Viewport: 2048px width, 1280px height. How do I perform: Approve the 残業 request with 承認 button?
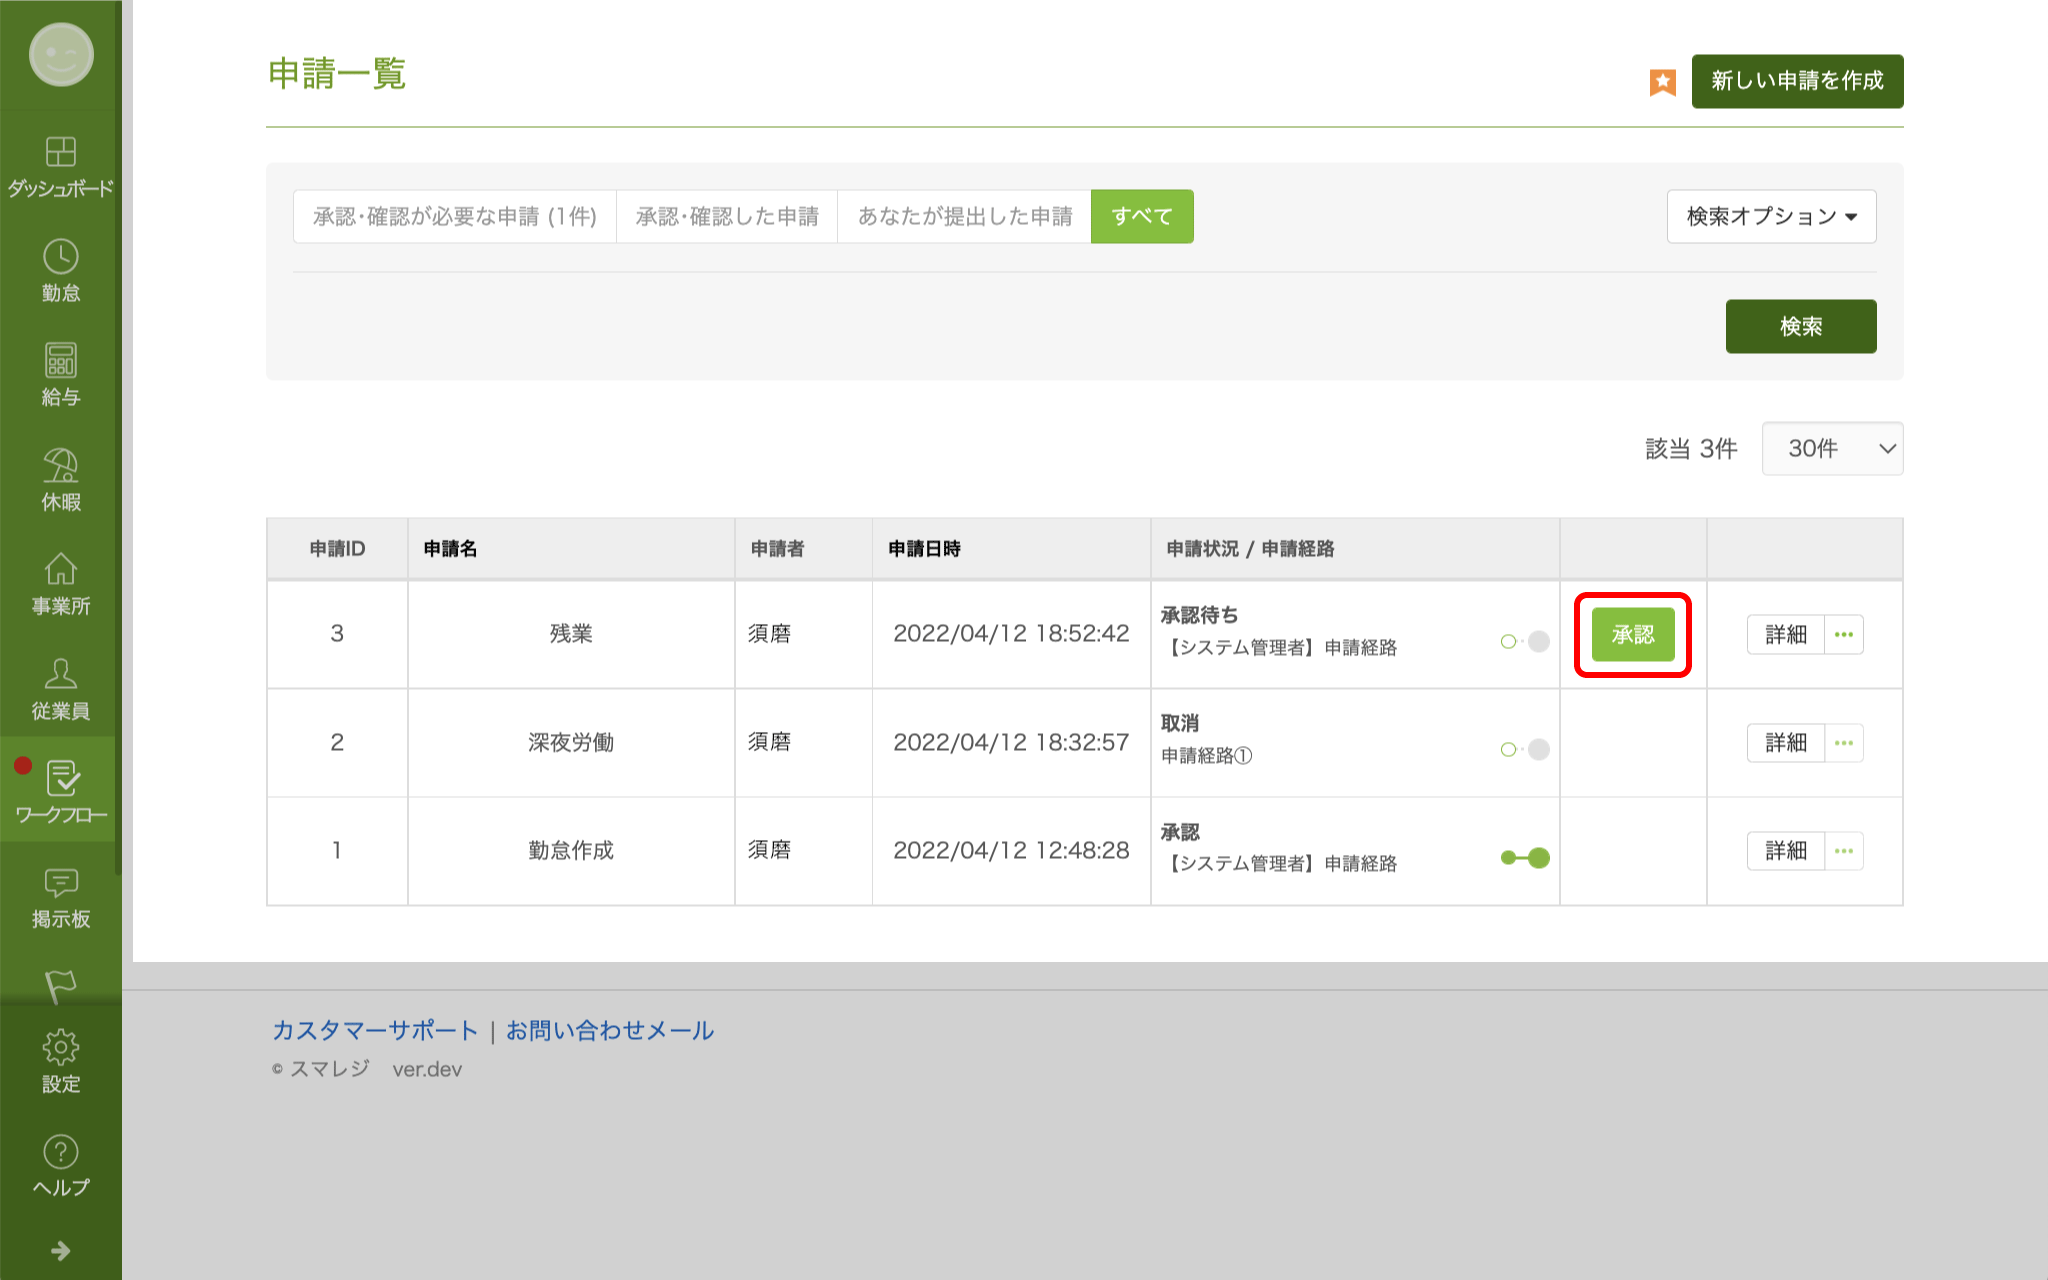click(x=1632, y=634)
